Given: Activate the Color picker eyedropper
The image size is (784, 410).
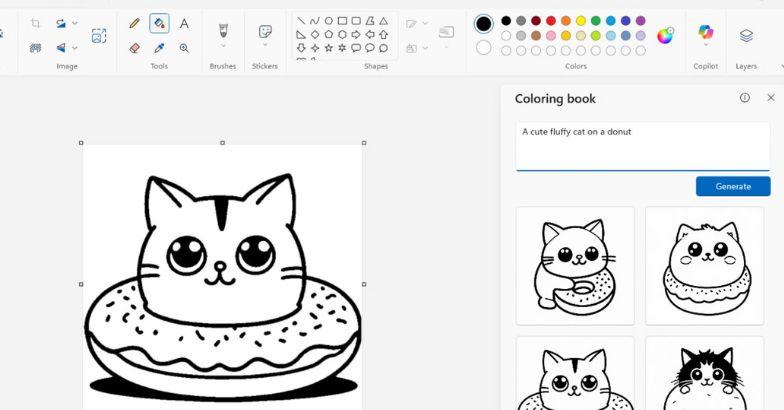Looking at the screenshot, I should (159, 47).
